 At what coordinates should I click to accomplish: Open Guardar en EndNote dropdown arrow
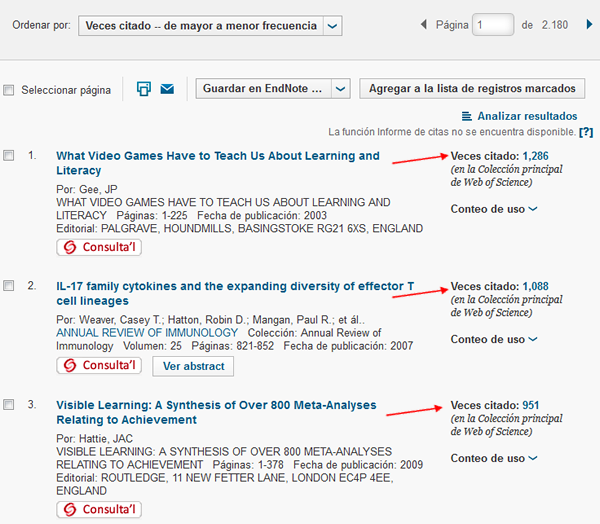coord(341,89)
